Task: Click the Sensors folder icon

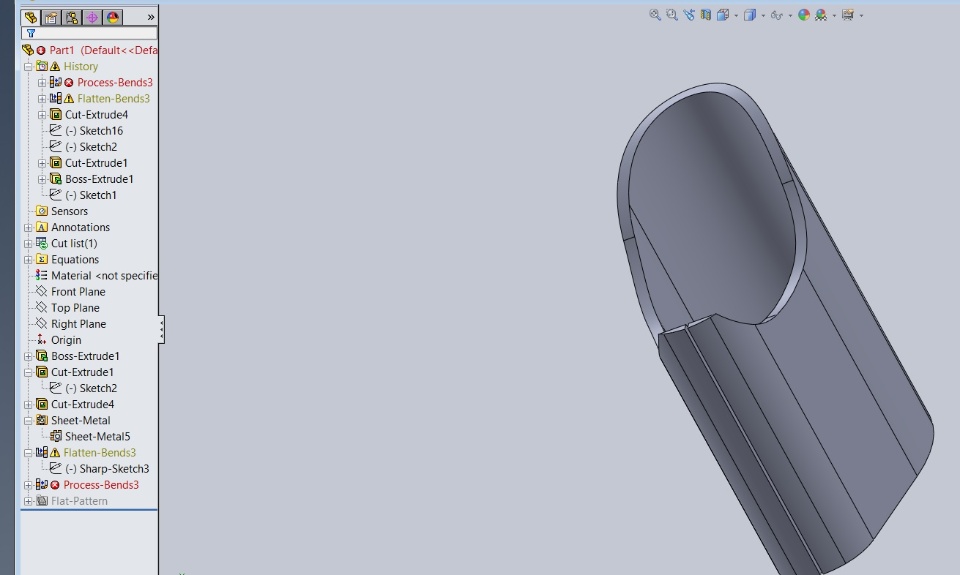Action: coord(42,211)
